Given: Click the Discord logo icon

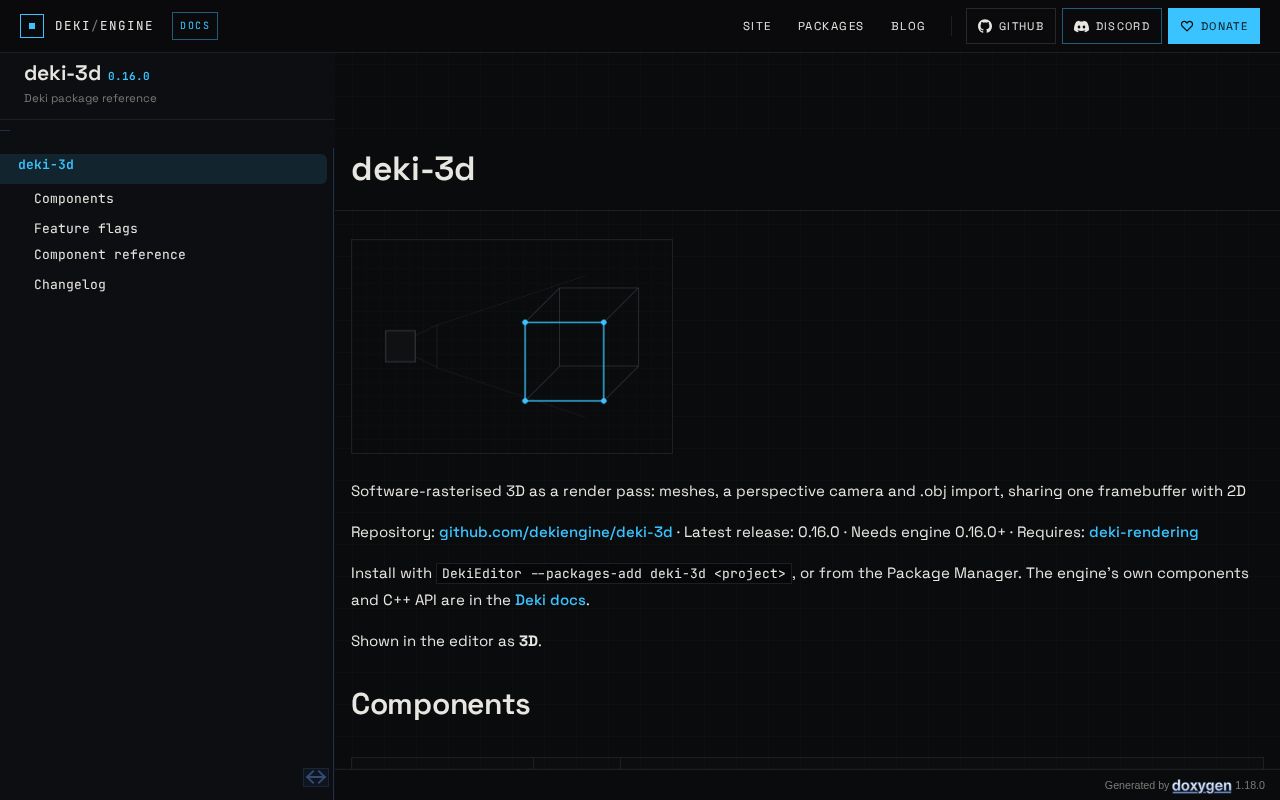Looking at the screenshot, I should (1081, 26).
